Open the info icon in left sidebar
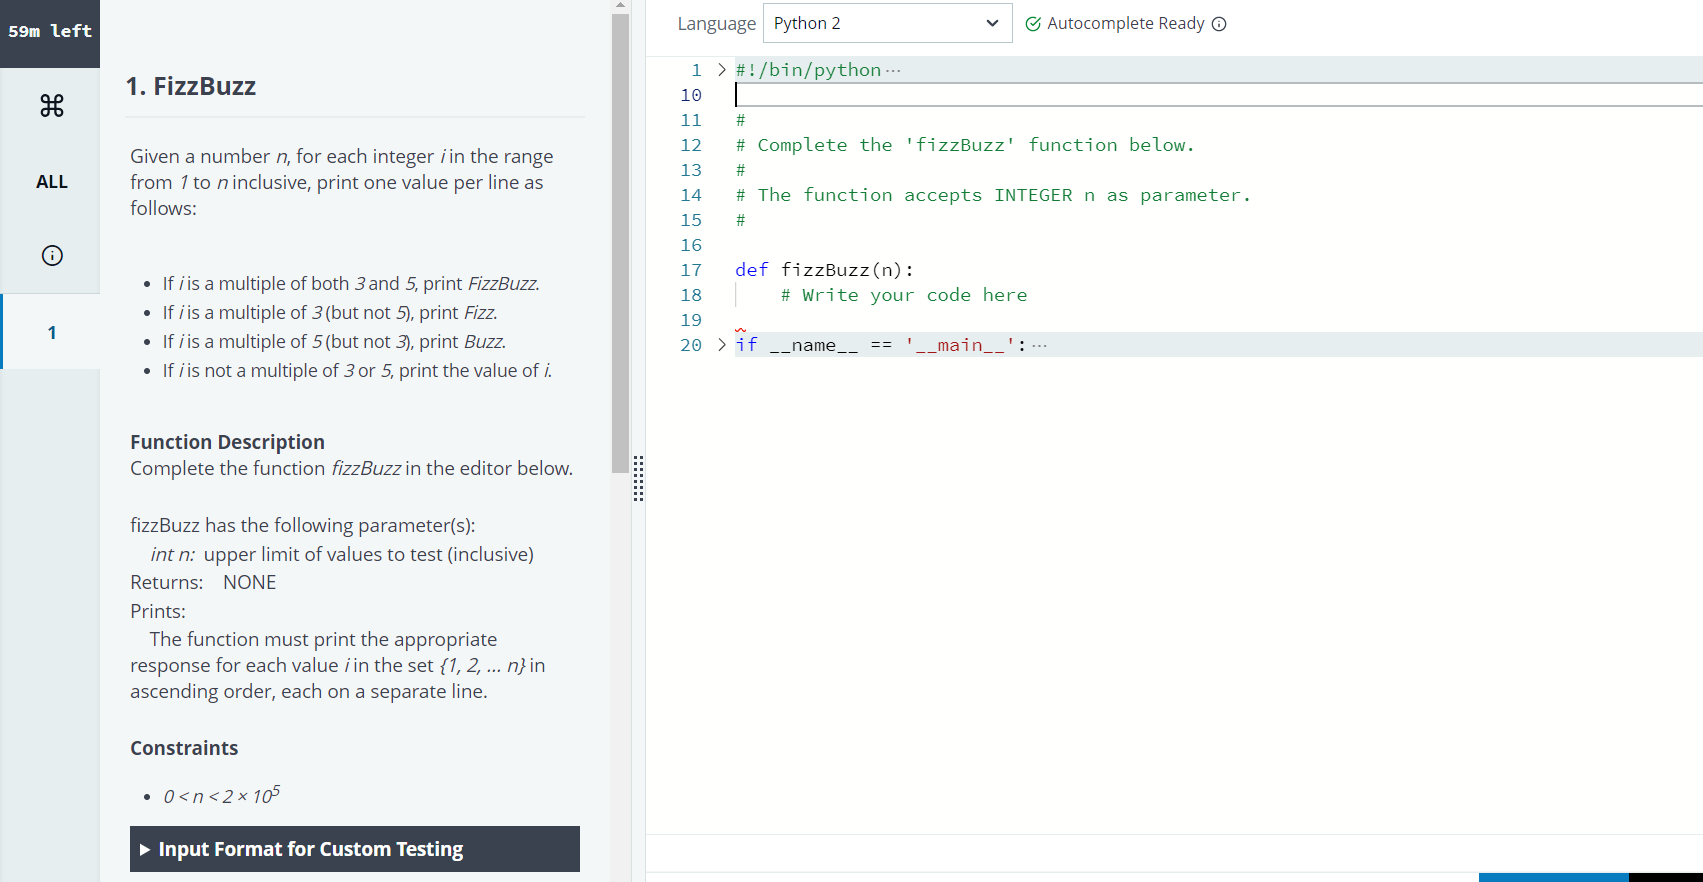 52,255
